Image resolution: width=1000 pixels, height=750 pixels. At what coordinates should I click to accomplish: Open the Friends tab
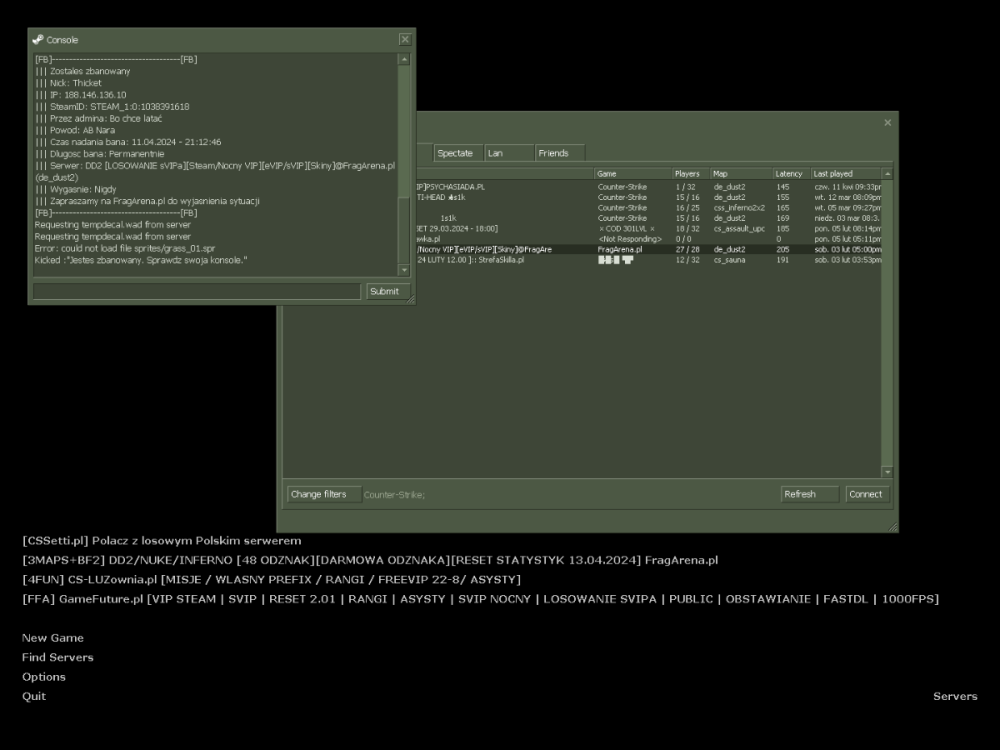pos(558,153)
